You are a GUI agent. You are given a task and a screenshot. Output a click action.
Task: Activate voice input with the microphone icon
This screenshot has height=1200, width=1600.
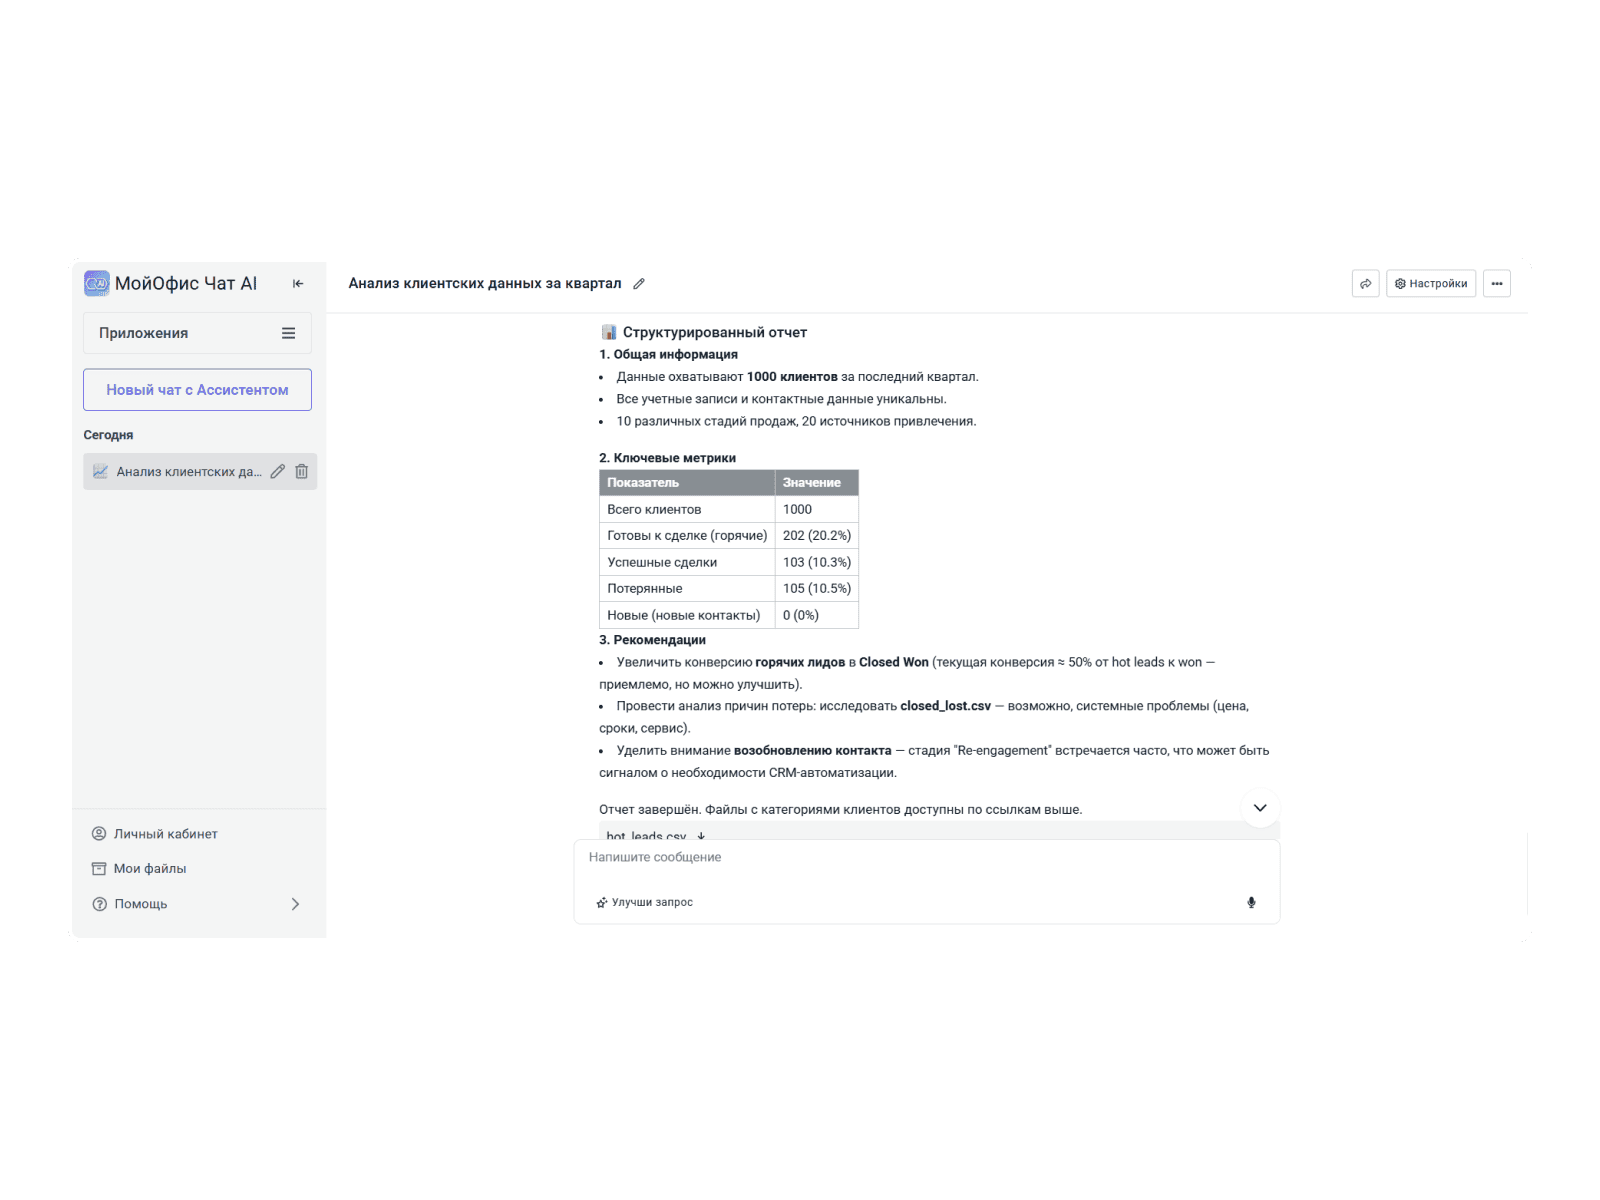pyautogui.click(x=1251, y=903)
